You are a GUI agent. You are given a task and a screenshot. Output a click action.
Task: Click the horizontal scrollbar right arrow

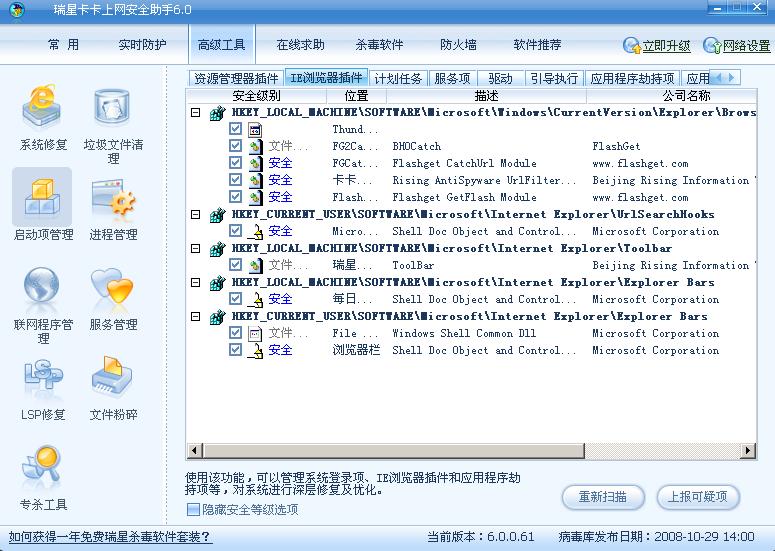pos(748,450)
